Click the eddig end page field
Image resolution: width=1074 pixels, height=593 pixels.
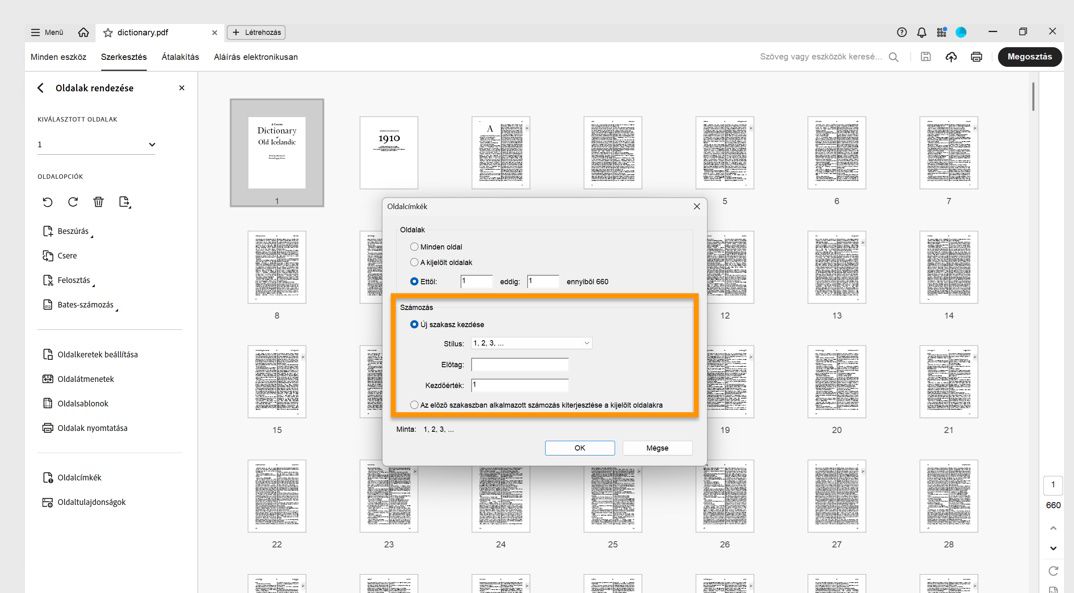543,281
